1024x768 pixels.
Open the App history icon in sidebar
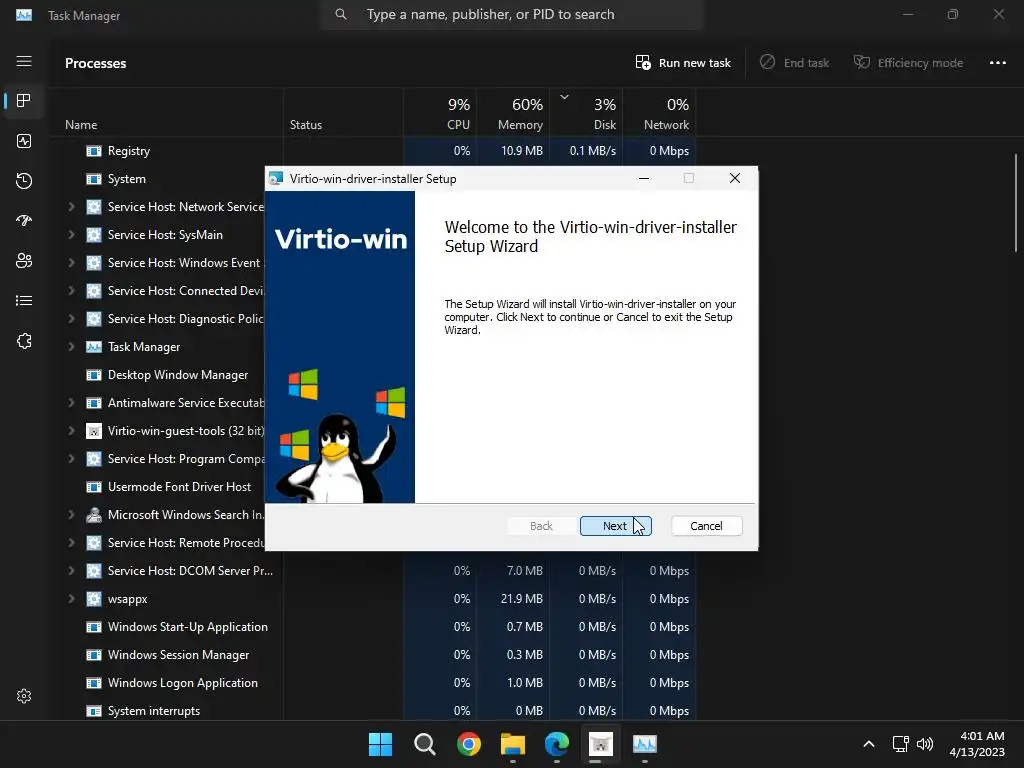(x=24, y=181)
